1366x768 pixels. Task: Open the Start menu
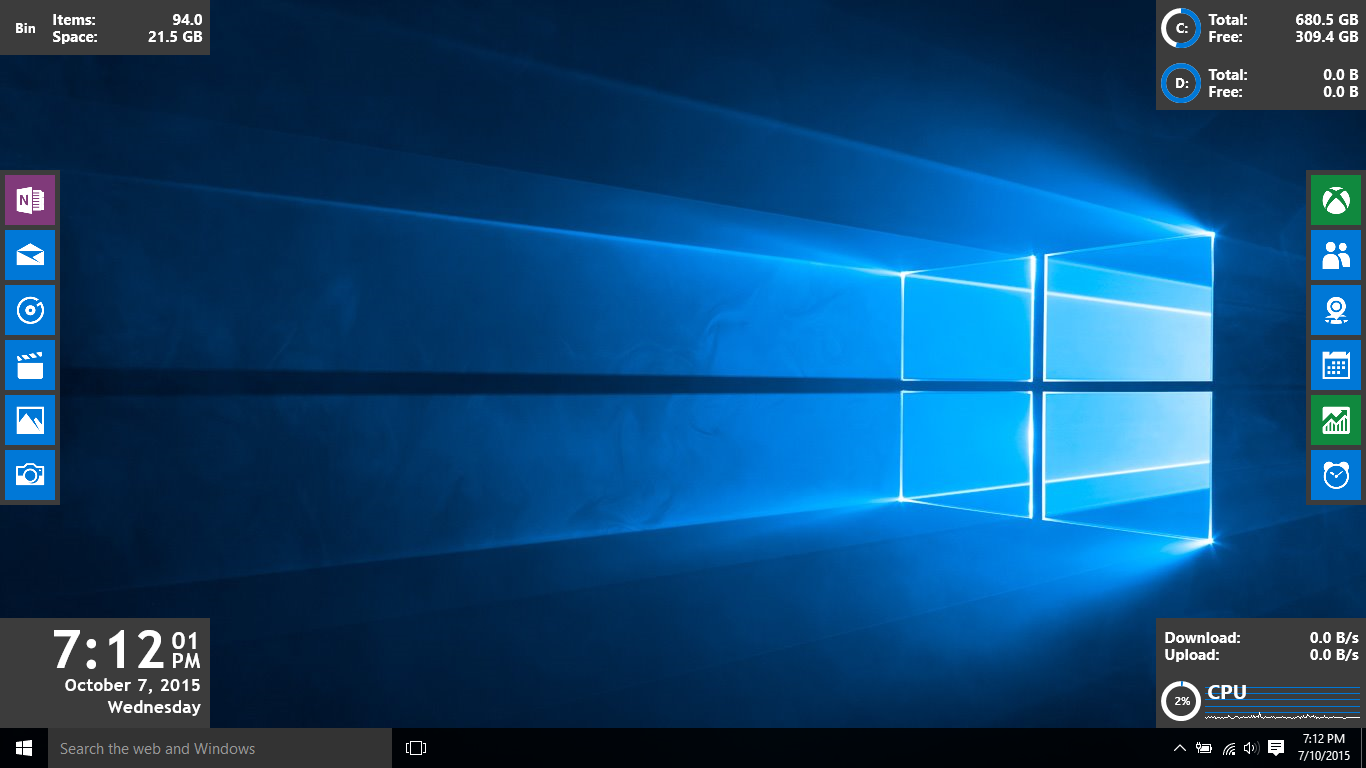click(x=22, y=748)
